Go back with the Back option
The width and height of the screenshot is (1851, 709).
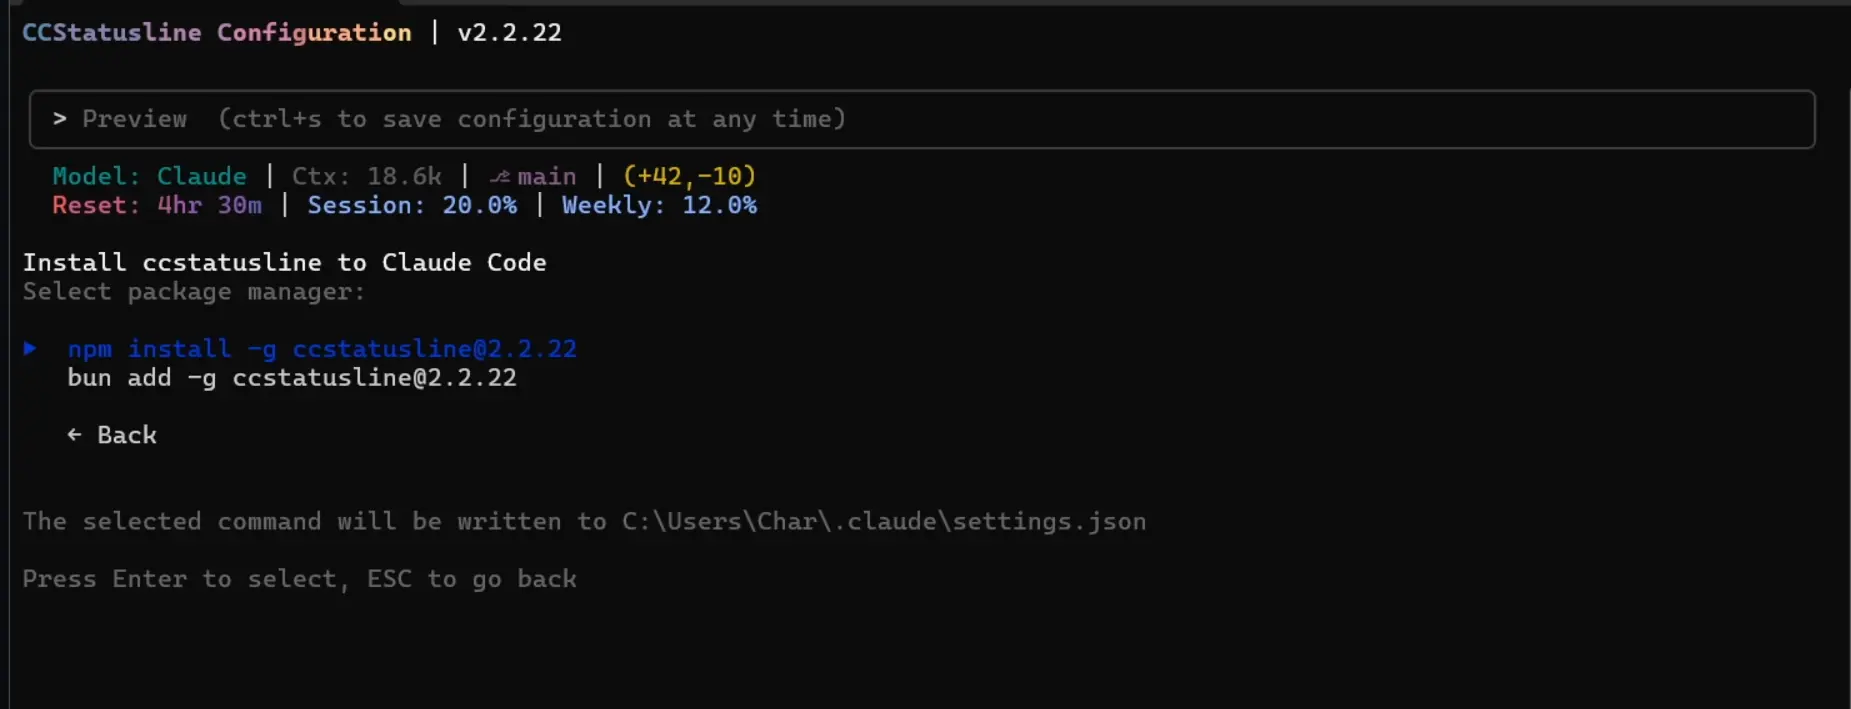[x=112, y=435]
